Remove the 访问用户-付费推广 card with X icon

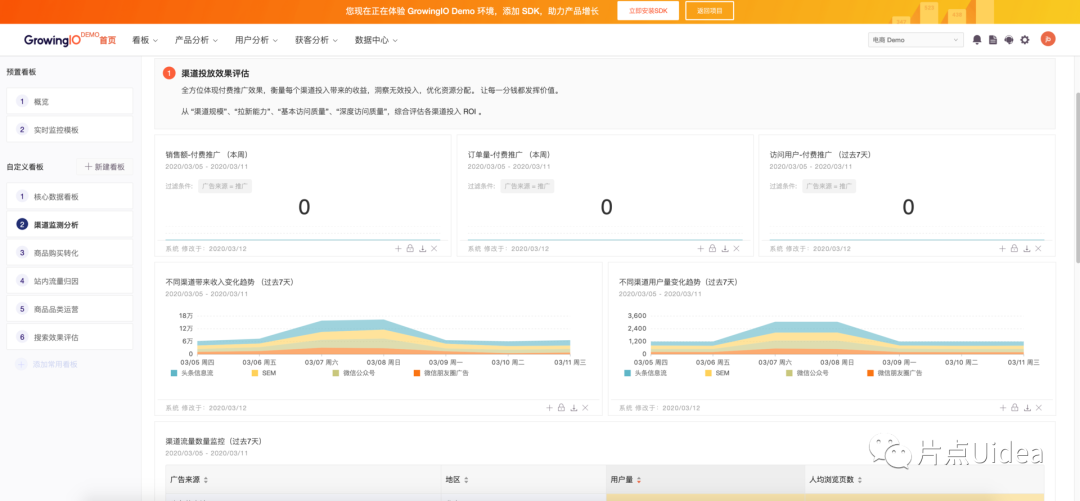click(x=1038, y=248)
